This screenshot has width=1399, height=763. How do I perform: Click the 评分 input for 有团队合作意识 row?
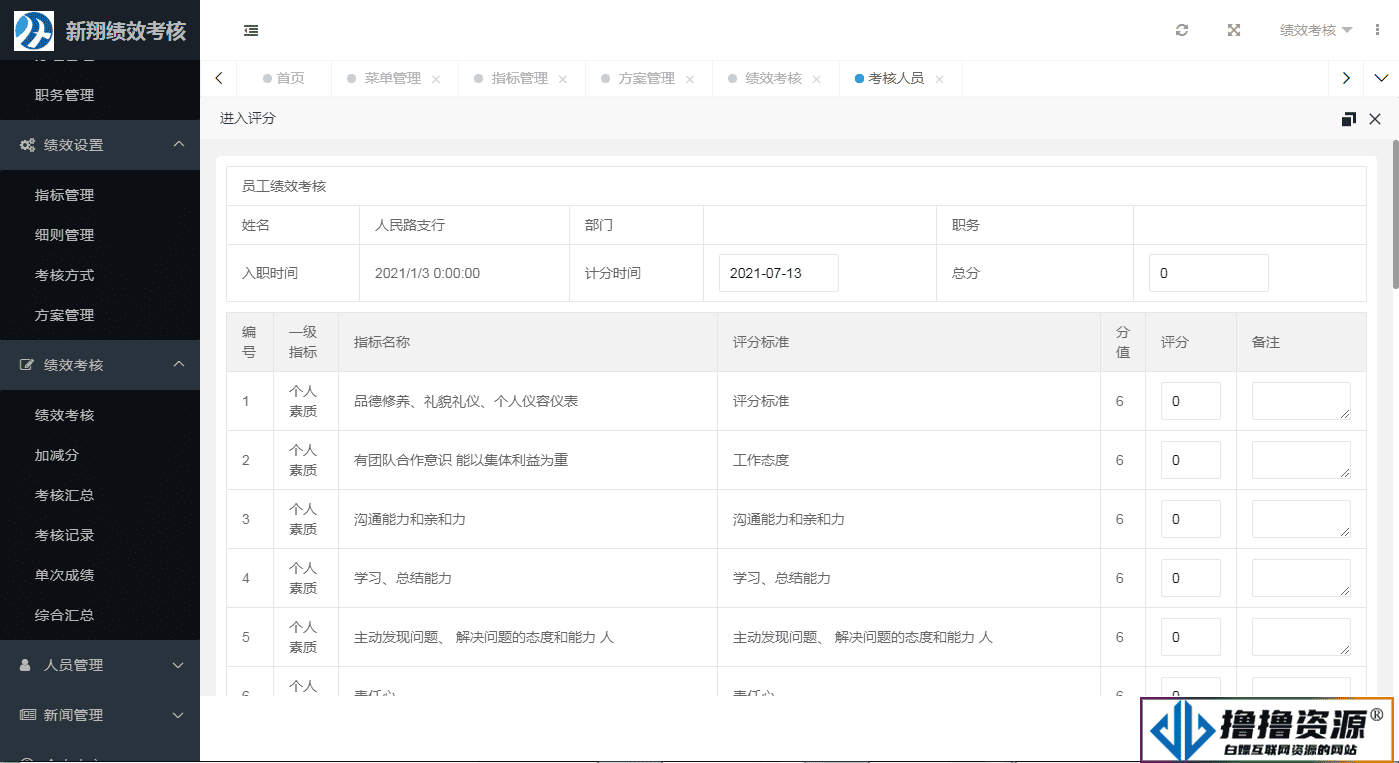pyautogui.click(x=1191, y=460)
